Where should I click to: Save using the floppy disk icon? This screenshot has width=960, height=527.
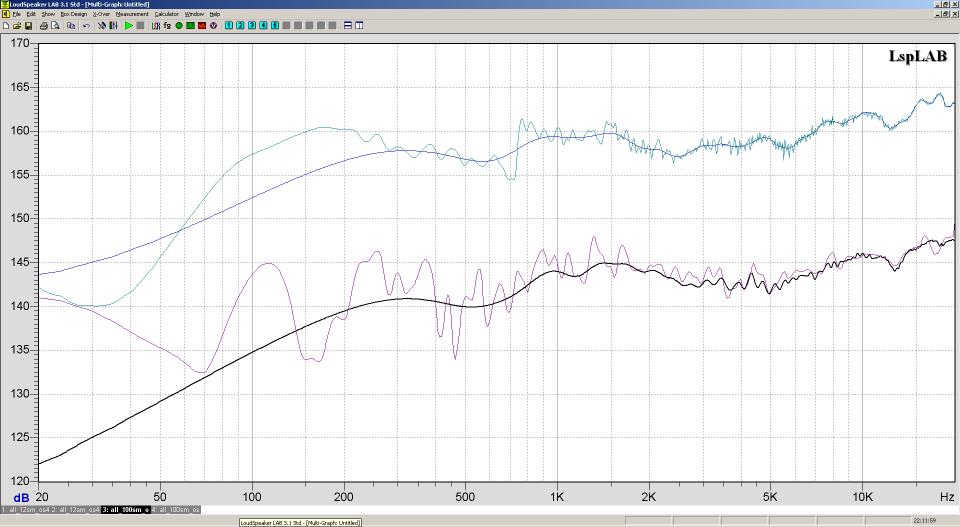pos(28,26)
